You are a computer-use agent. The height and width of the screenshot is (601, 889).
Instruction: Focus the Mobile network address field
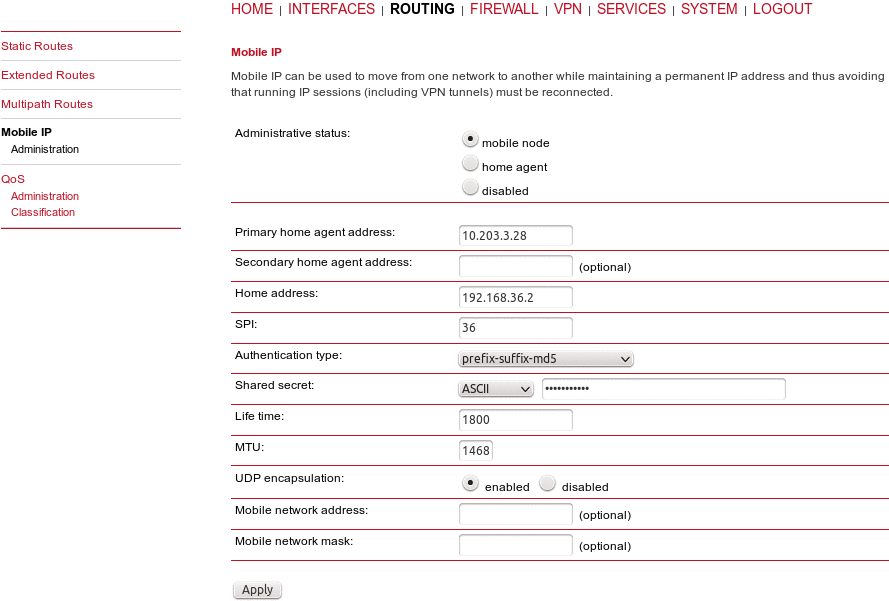coord(515,515)
